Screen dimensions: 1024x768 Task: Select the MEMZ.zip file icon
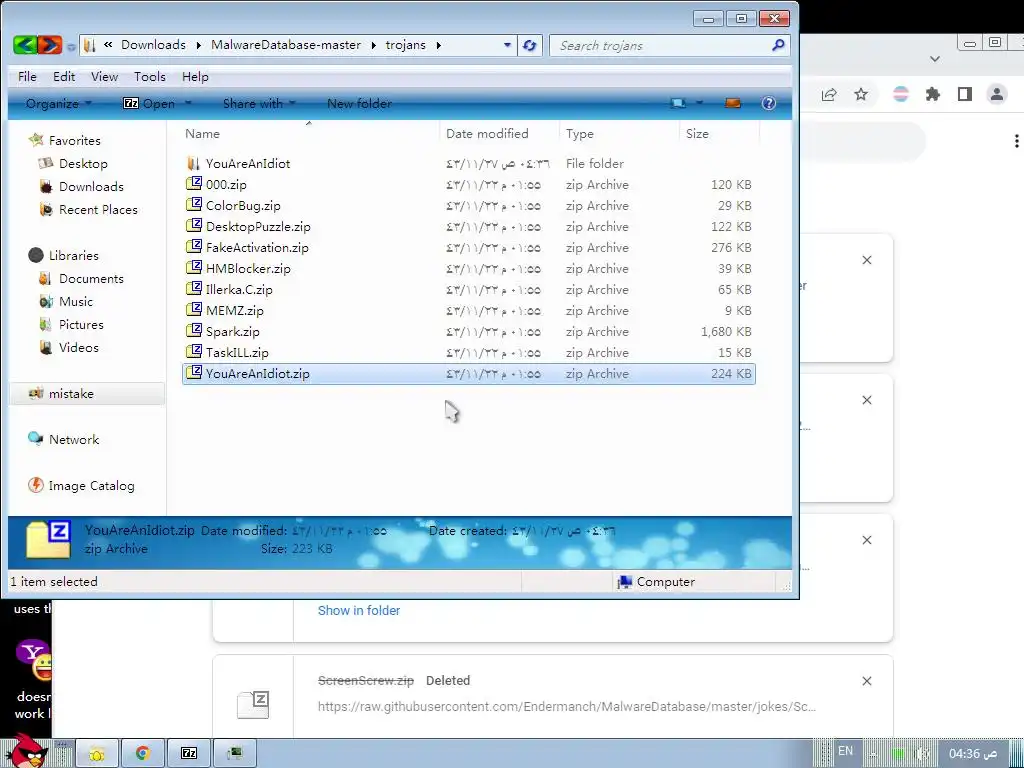pyautogui.click(x=193, y=309)
